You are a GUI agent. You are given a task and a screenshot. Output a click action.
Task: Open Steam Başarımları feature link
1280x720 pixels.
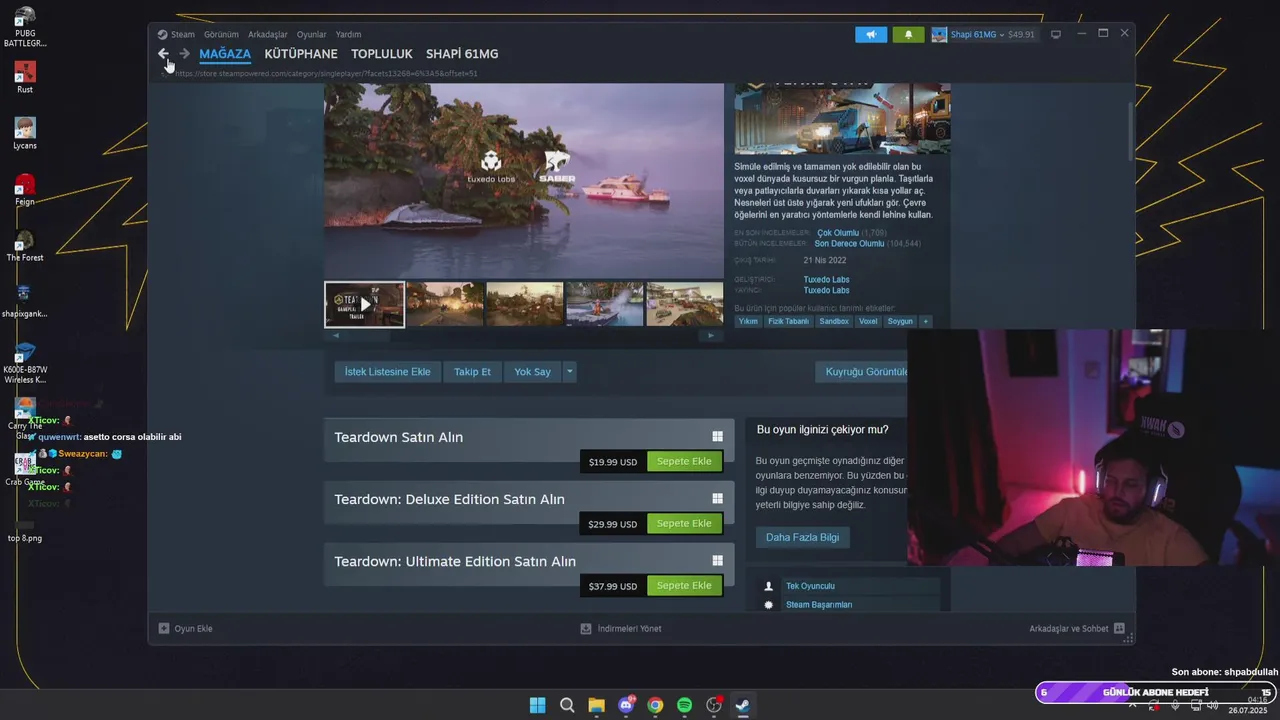(819, 605)
